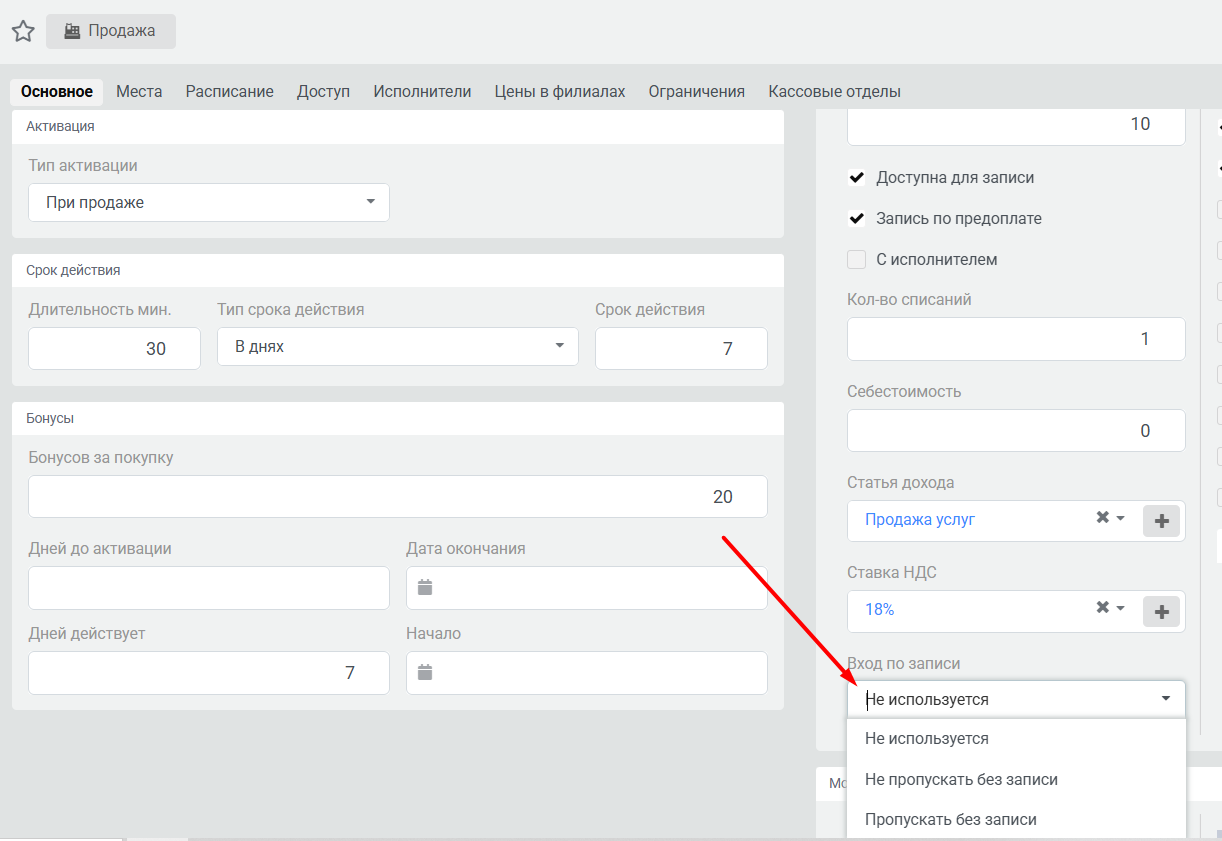Open calendar icon in Начало field
The image size is (1222, 841).
tap(425, 673)
